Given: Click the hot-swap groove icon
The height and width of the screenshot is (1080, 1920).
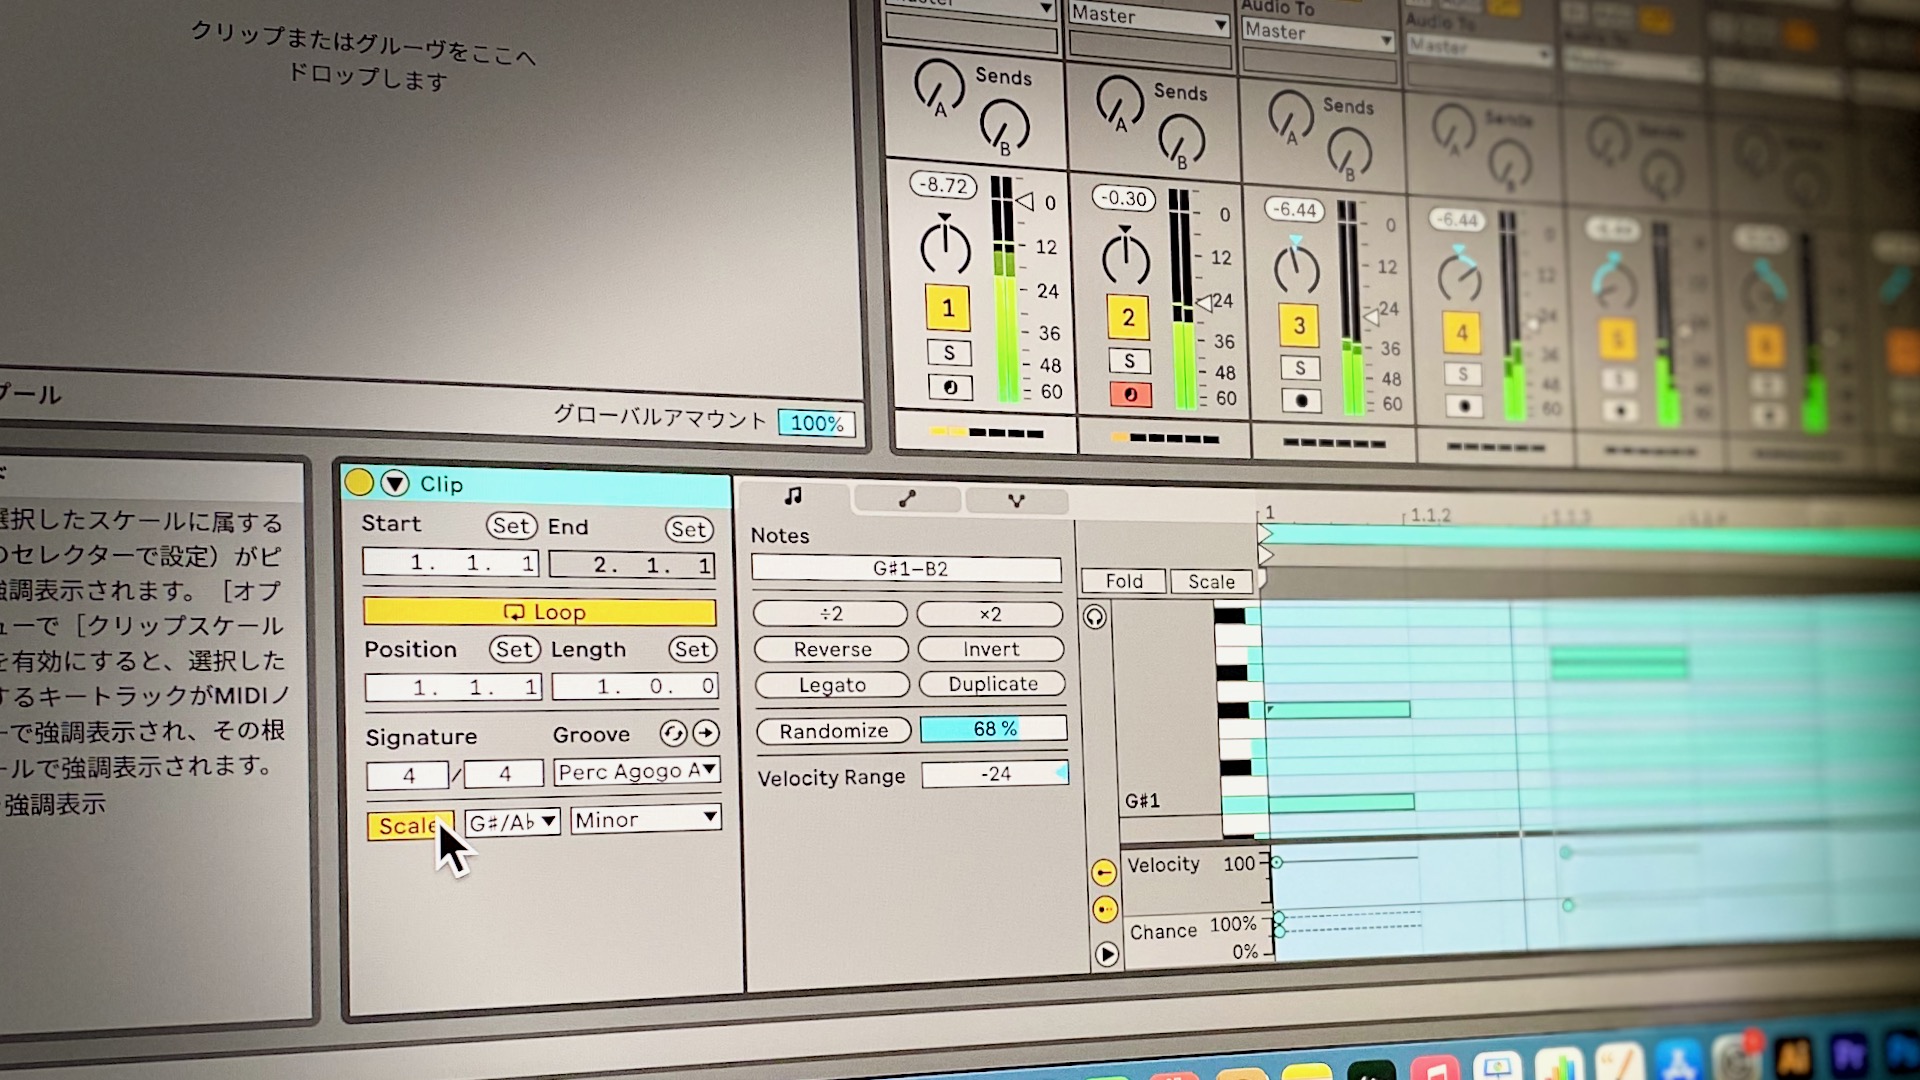Looking at the screenshot, I should [673, 734].
